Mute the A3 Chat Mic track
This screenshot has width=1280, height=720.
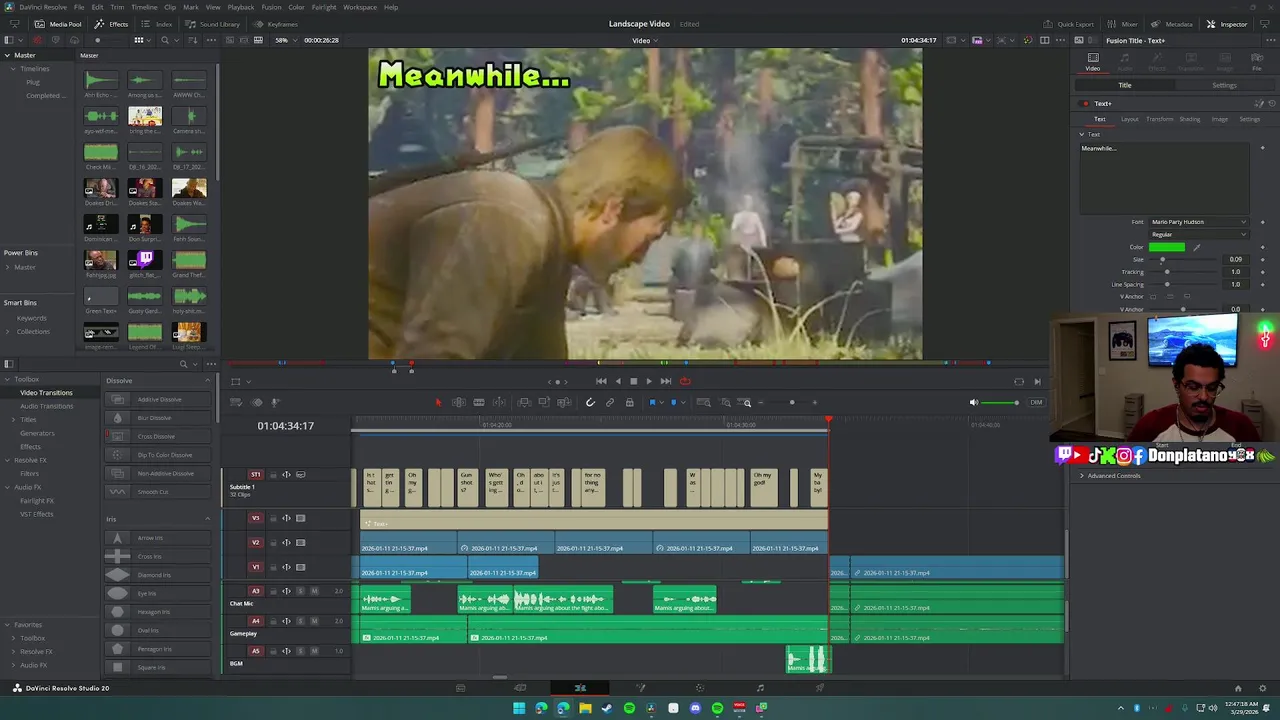(314, 591)
